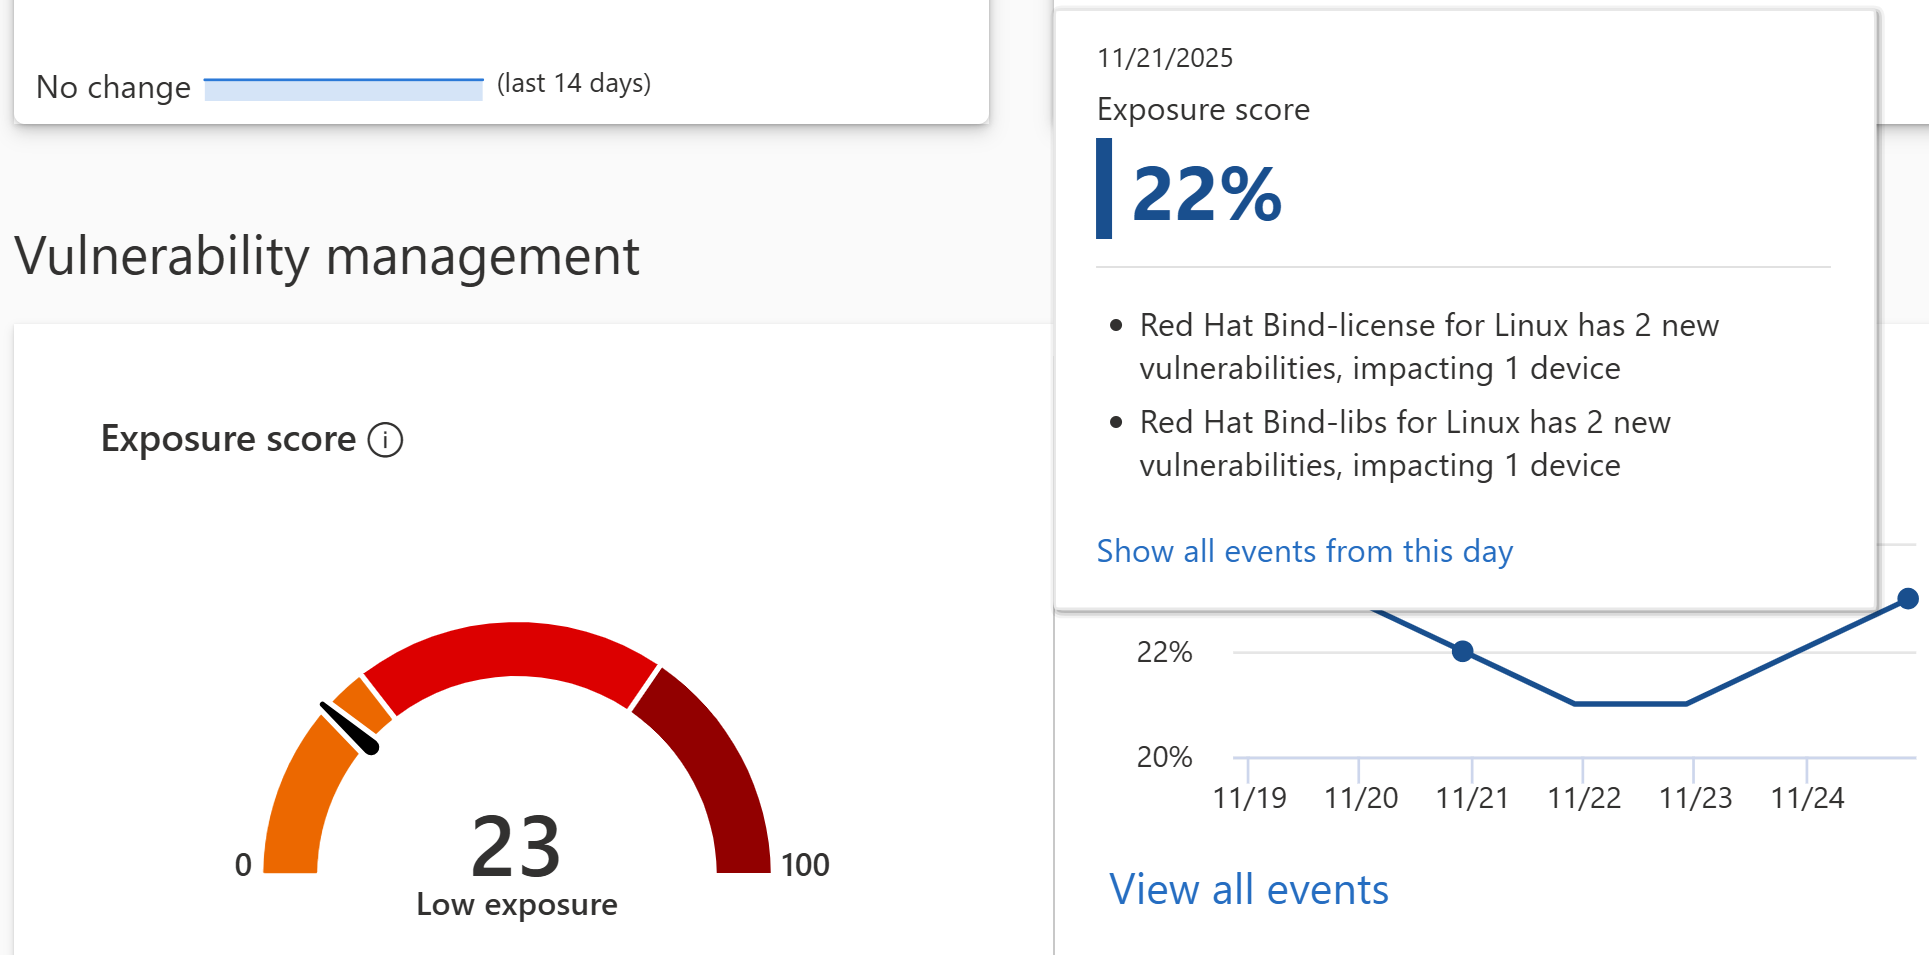Click the "11/19" axis label
1929x955 pixels.
tap(1249, 798)
